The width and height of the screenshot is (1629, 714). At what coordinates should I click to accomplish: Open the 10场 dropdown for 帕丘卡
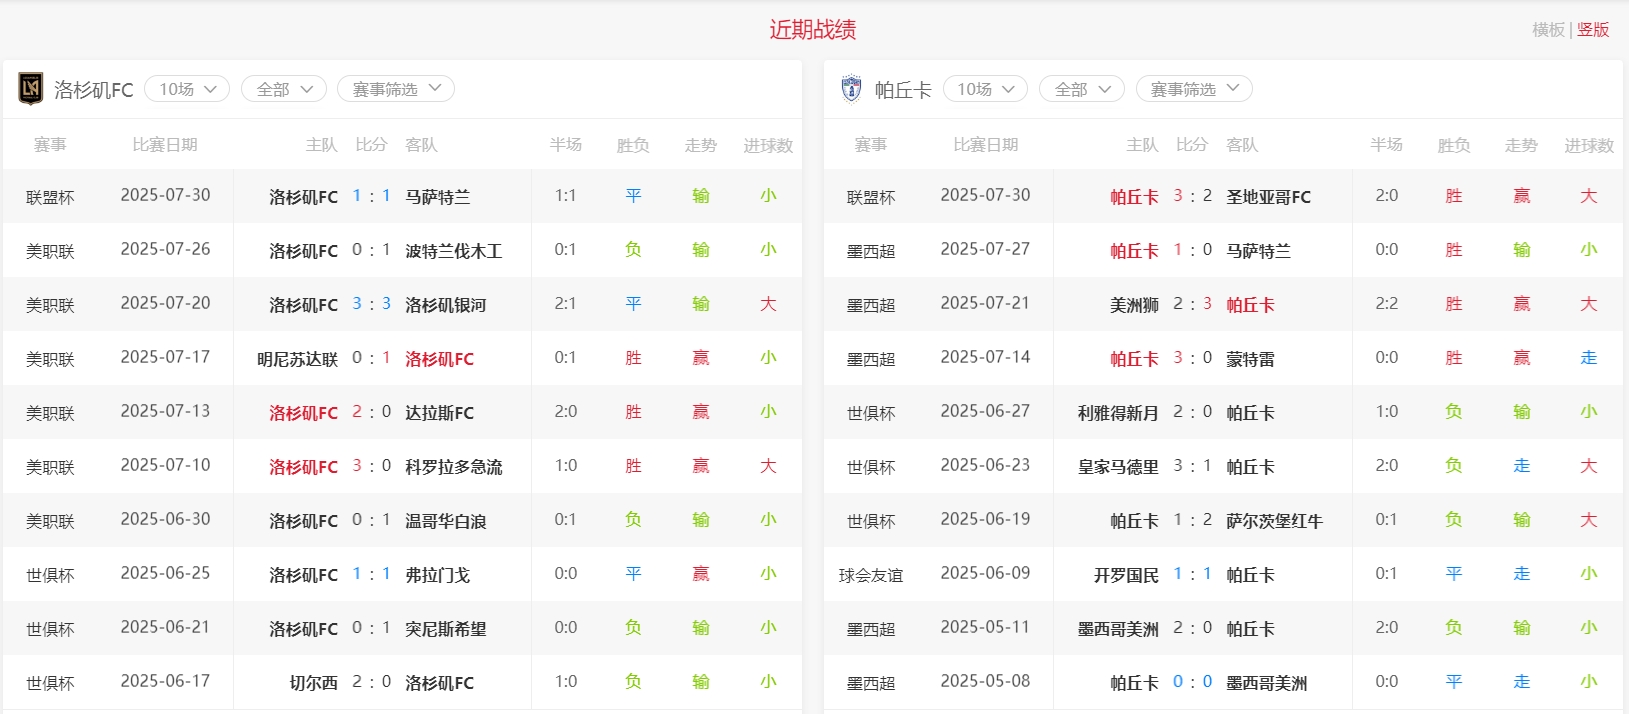click(x=985, y=89)
